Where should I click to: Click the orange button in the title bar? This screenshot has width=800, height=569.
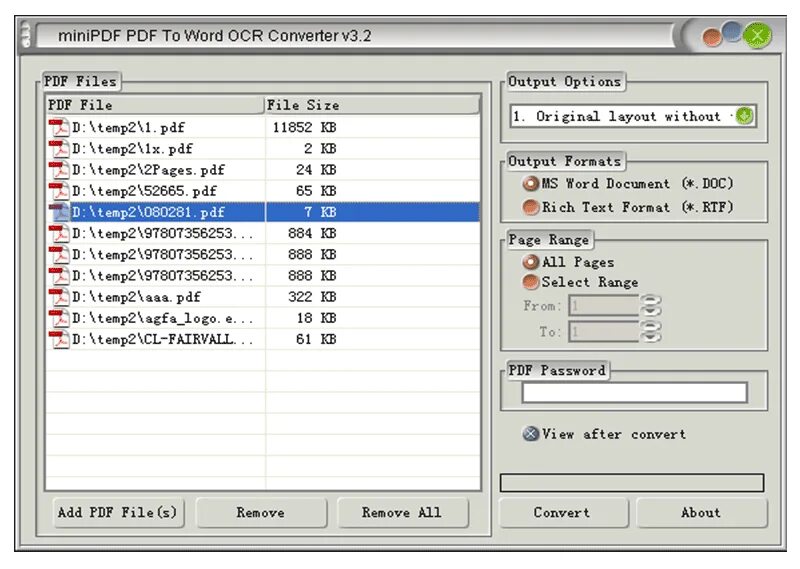712,37
